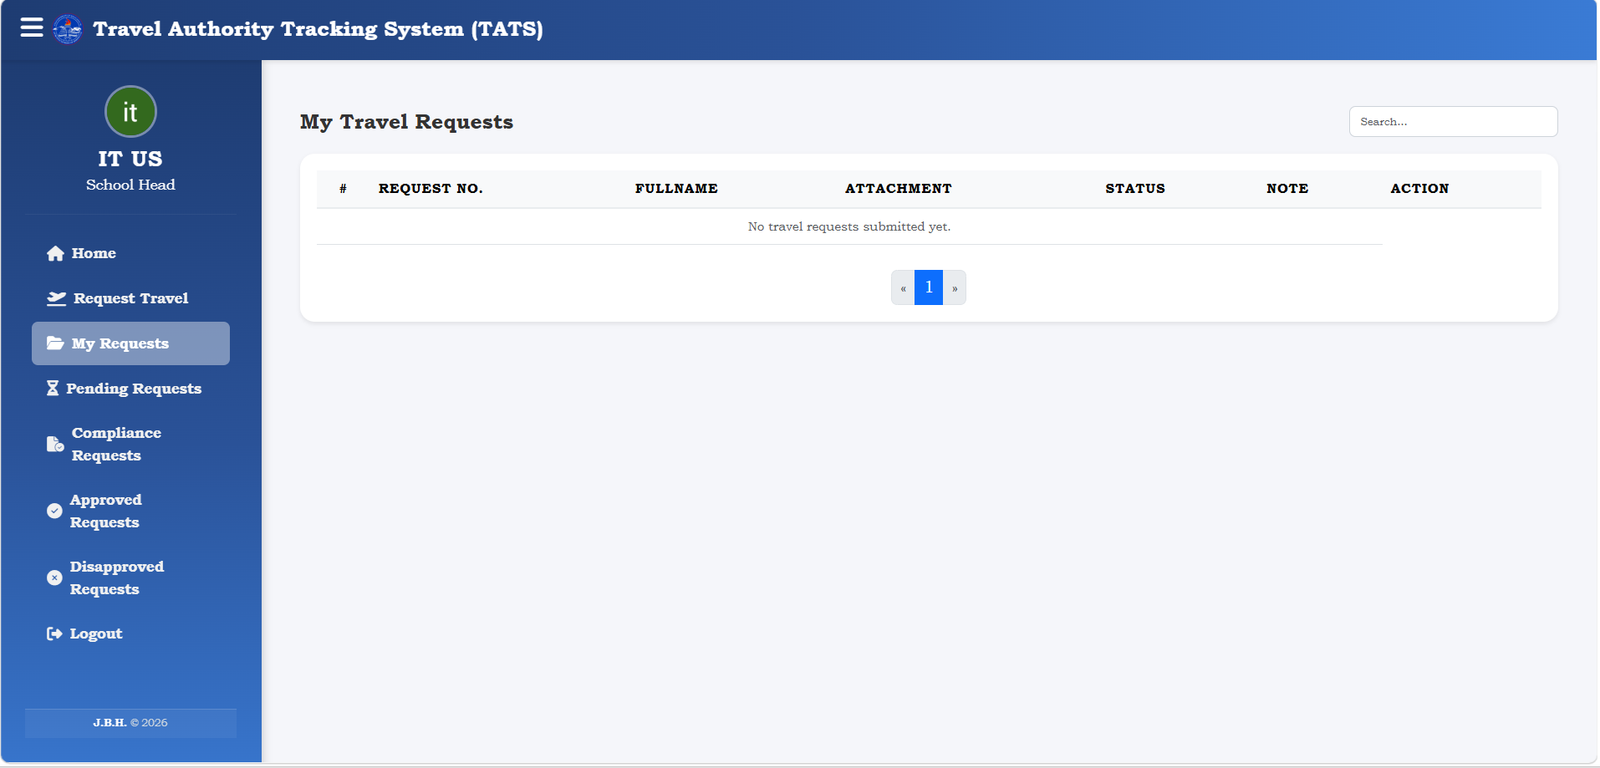Click the ACTION column header
The height and width of the screenshot is (768, 1600).
click(x=1420, y=189)
